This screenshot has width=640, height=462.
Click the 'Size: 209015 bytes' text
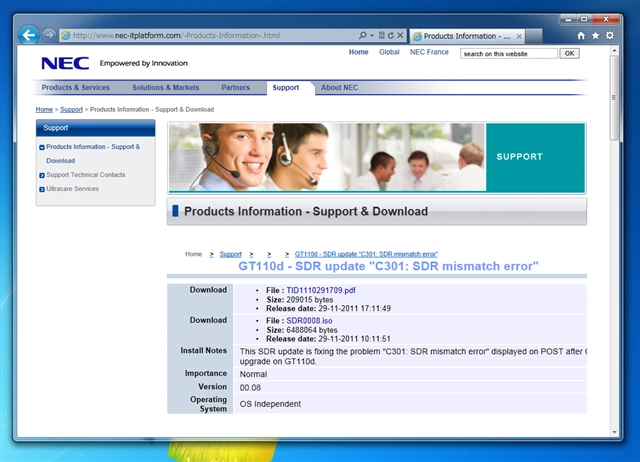click(300, 300)
